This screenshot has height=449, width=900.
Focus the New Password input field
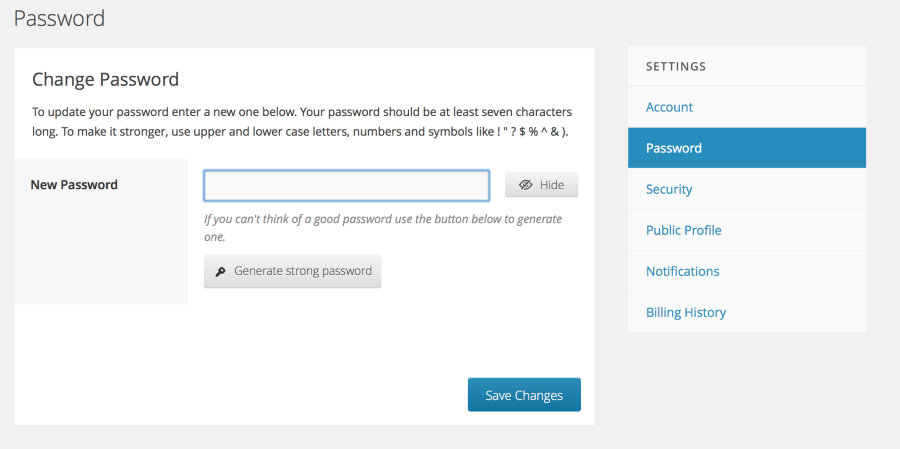pos(346,186)
